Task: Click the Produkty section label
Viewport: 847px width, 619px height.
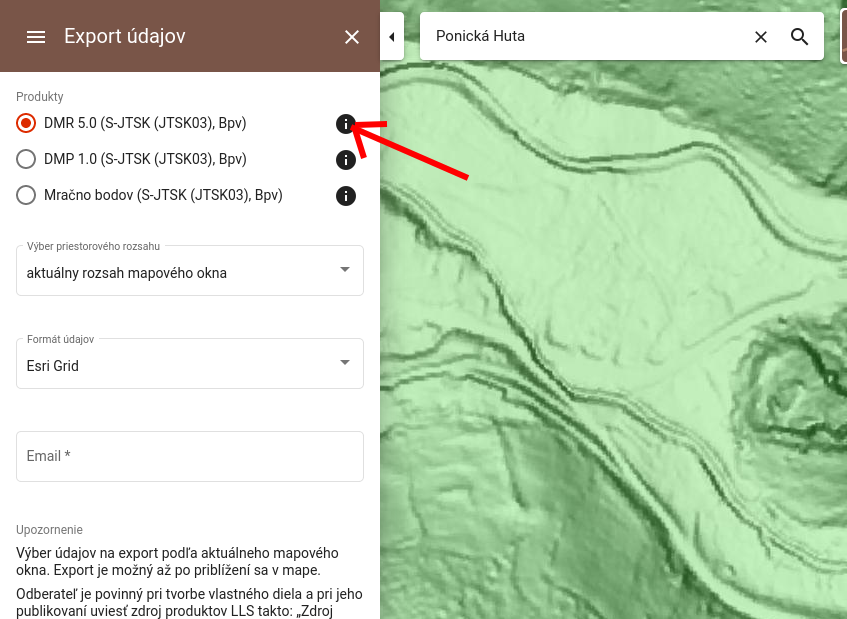Action: [39, 97]
